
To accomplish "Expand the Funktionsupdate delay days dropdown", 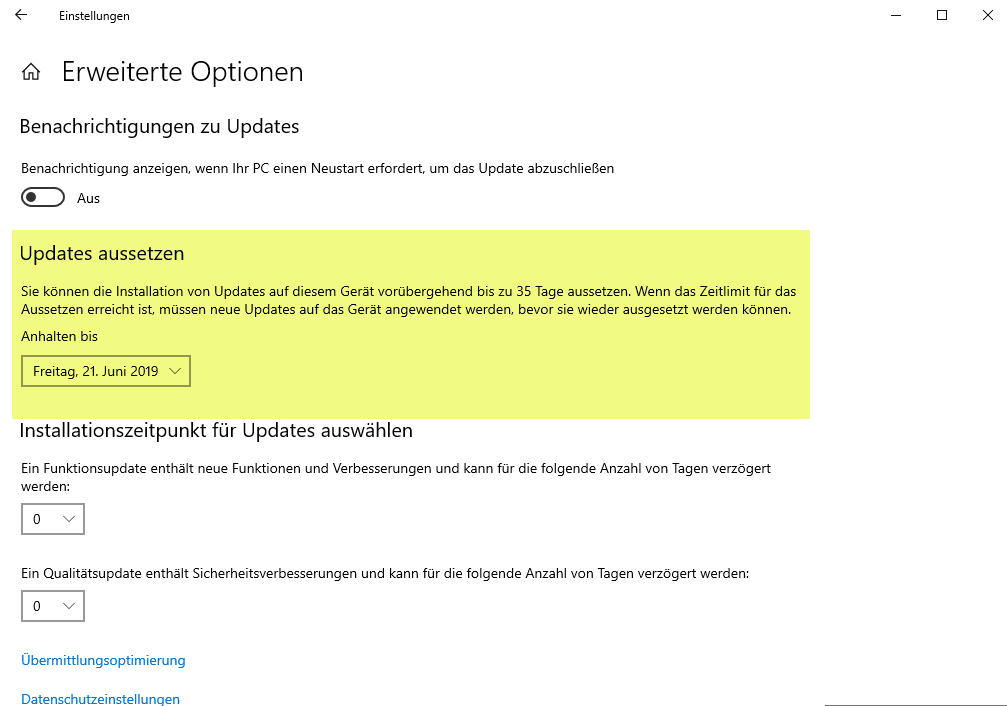I will point(53,519).
